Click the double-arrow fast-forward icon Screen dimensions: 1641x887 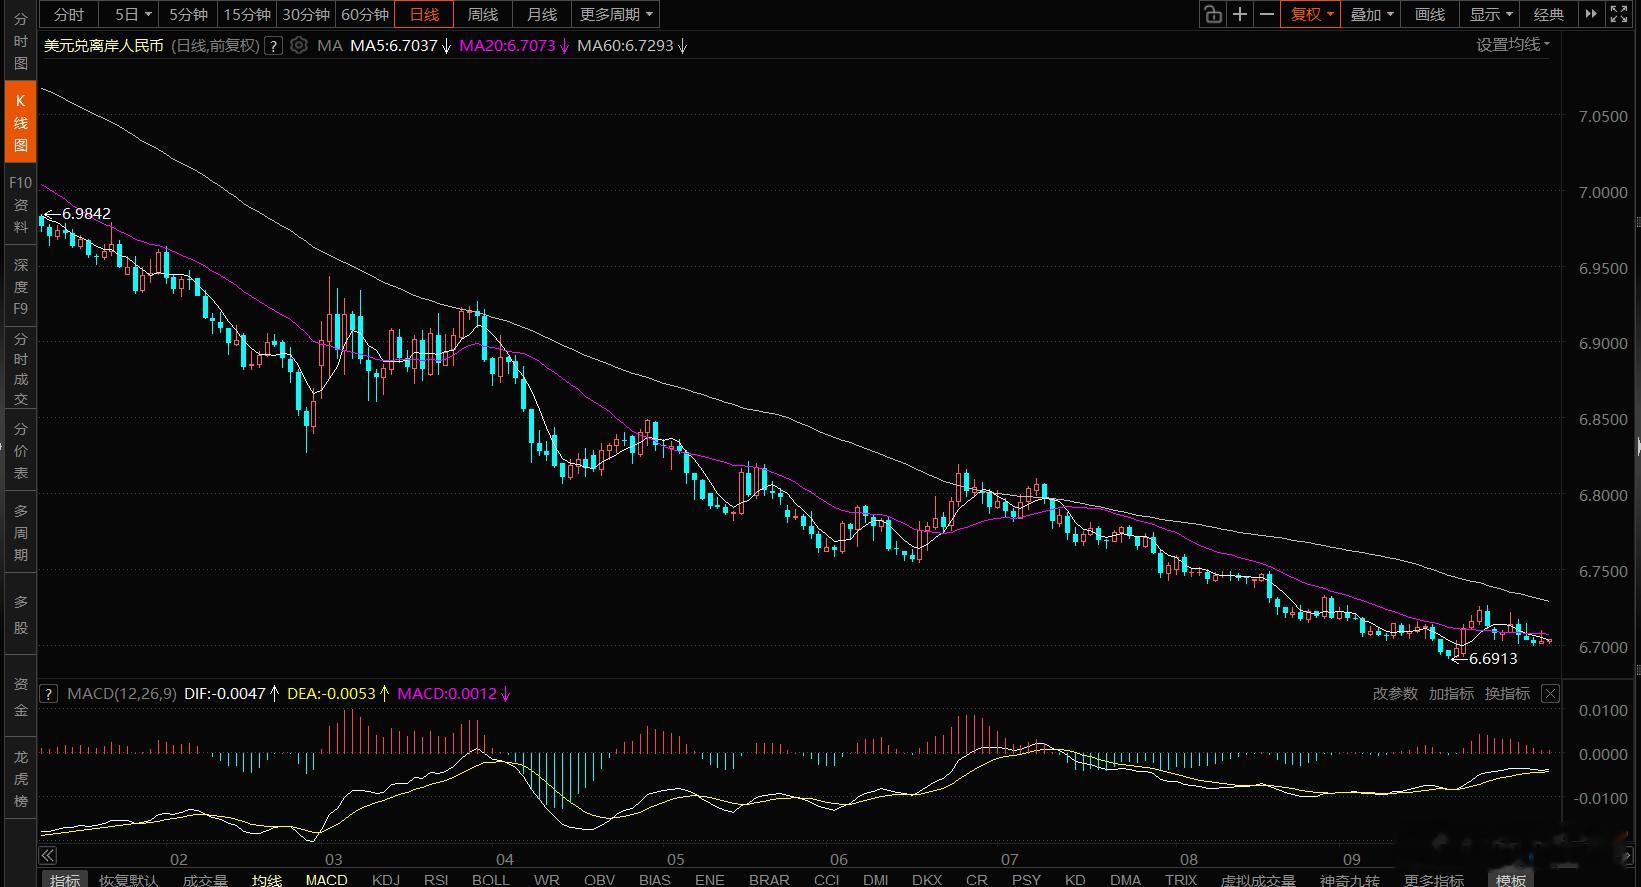point(1591,14)
